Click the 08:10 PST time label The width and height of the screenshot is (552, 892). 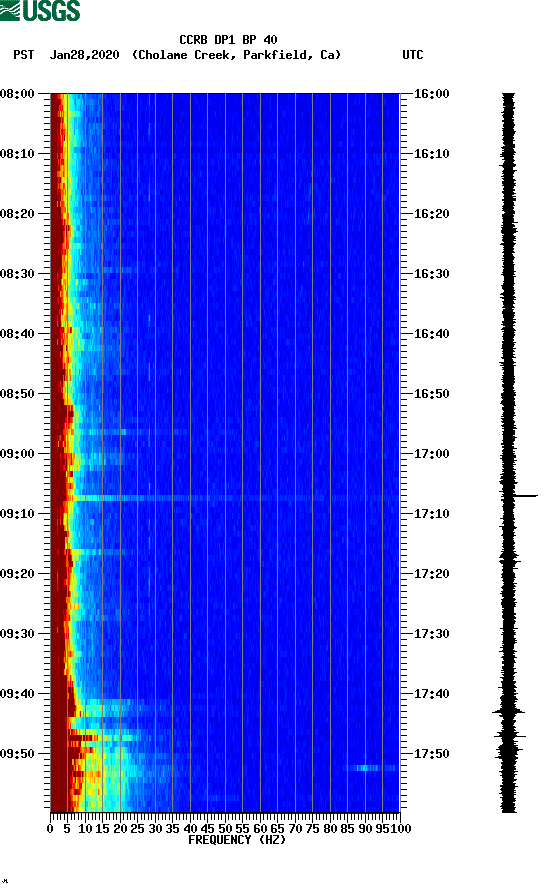(x=17, y=154)
